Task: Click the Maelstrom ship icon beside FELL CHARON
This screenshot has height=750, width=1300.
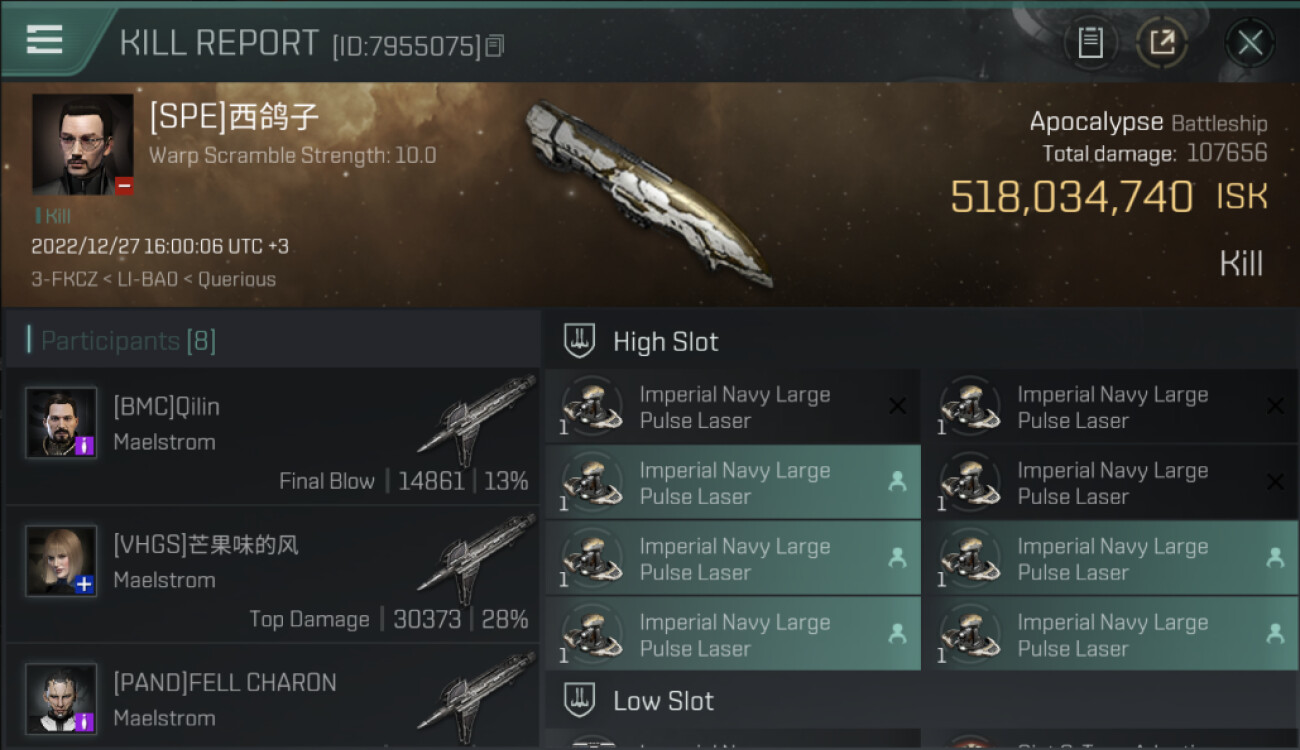Action: 476,694
